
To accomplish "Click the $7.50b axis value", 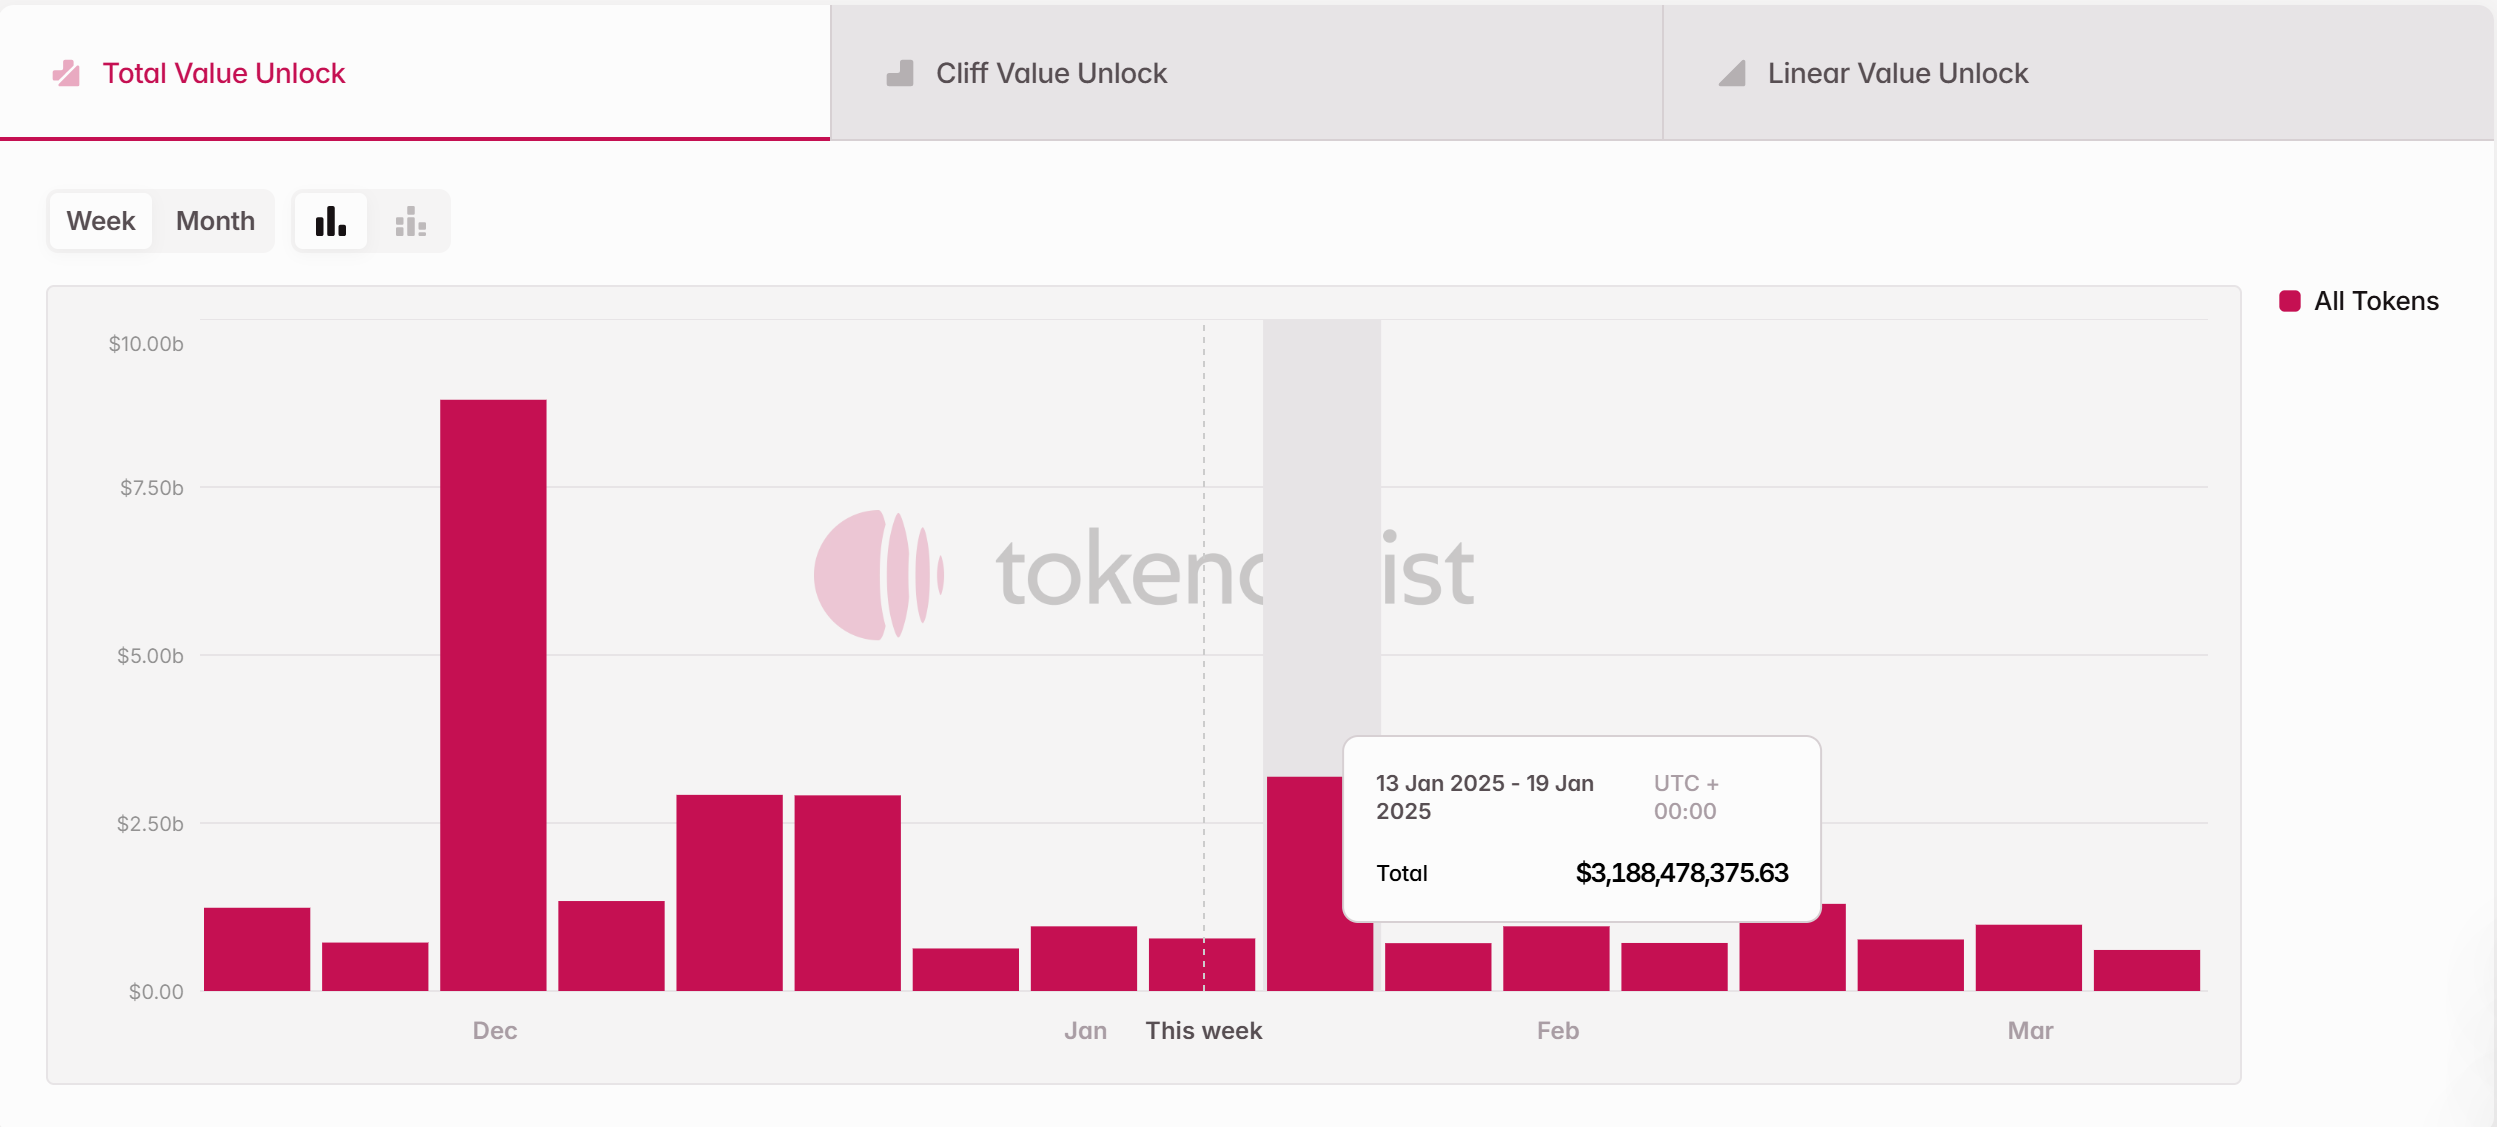I will [x=152, y=488].
